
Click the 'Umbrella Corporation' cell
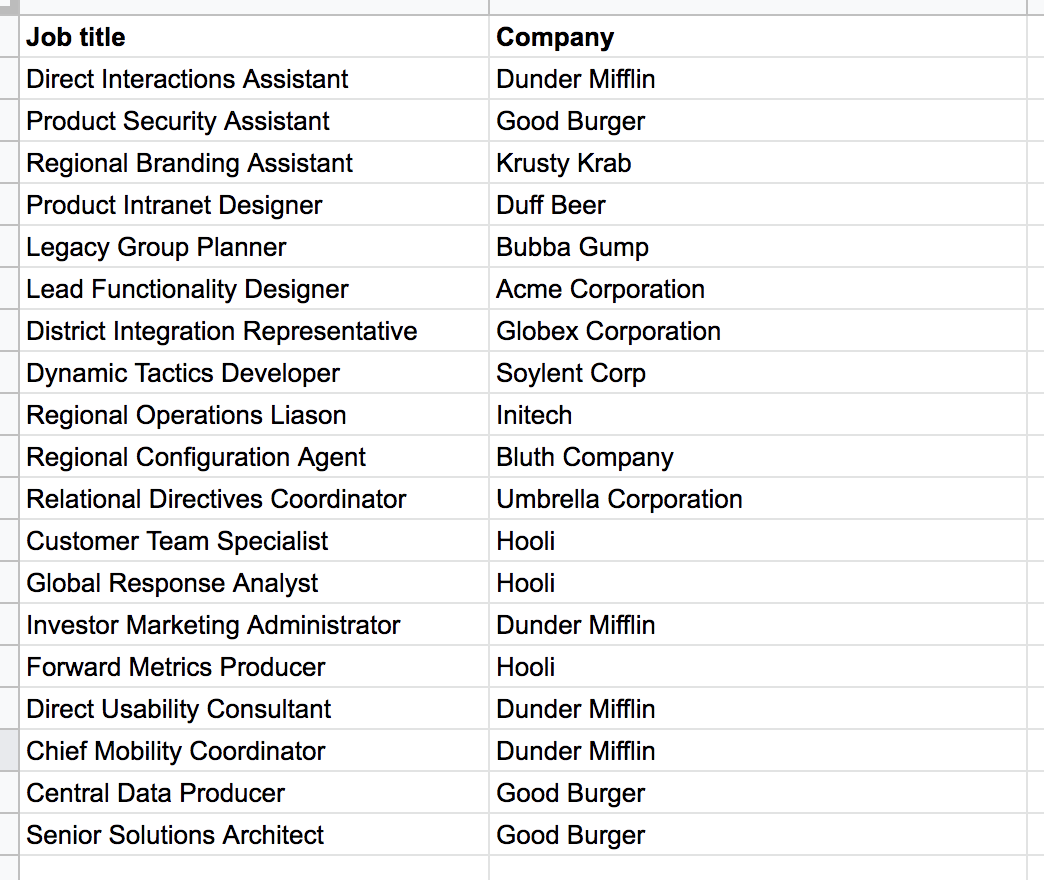pyautogui.click(x=758, y=498)
